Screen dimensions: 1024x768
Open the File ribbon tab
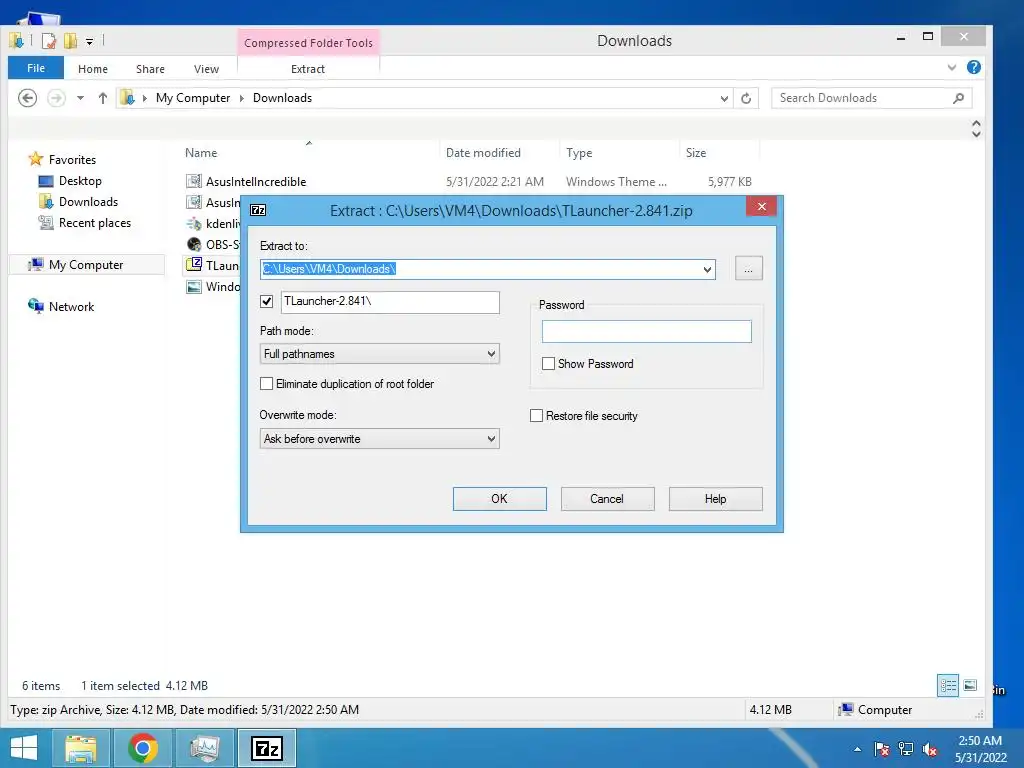tap(36, 68)
